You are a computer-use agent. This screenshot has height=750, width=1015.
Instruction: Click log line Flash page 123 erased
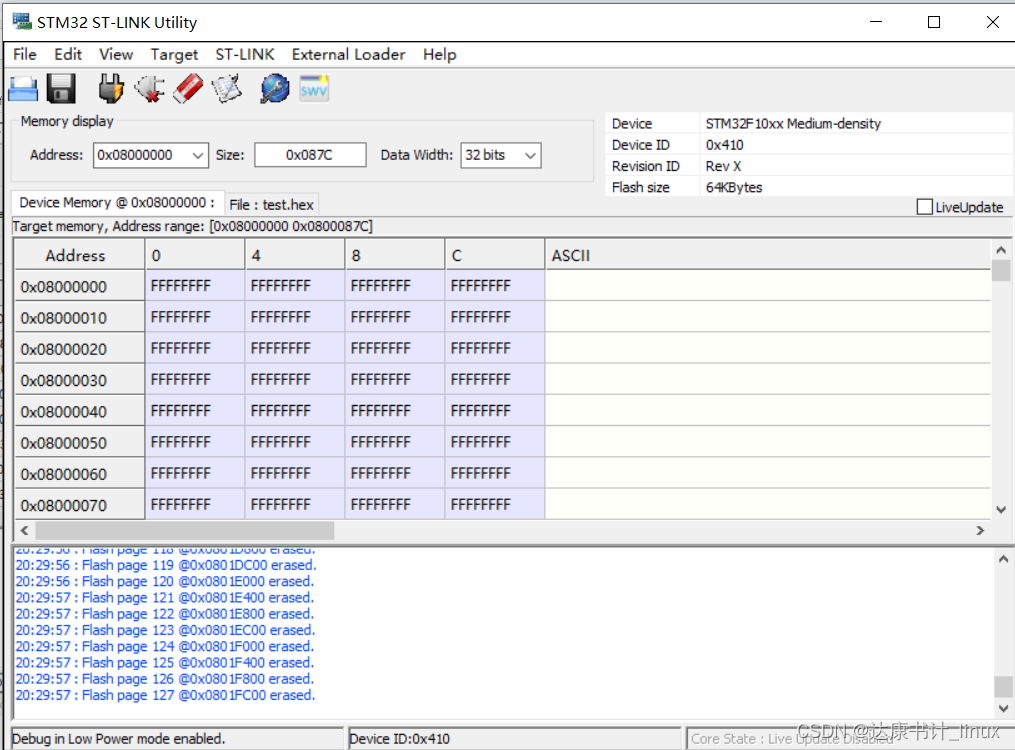pyautogui.click(x=165, y=630)
